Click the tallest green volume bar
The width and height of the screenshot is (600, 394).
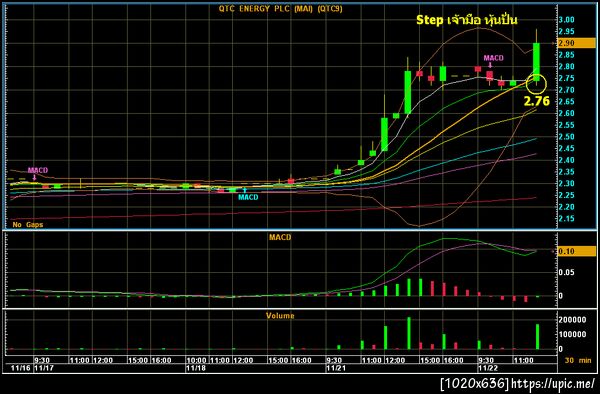pyautogui.click(x=409, y=333)
